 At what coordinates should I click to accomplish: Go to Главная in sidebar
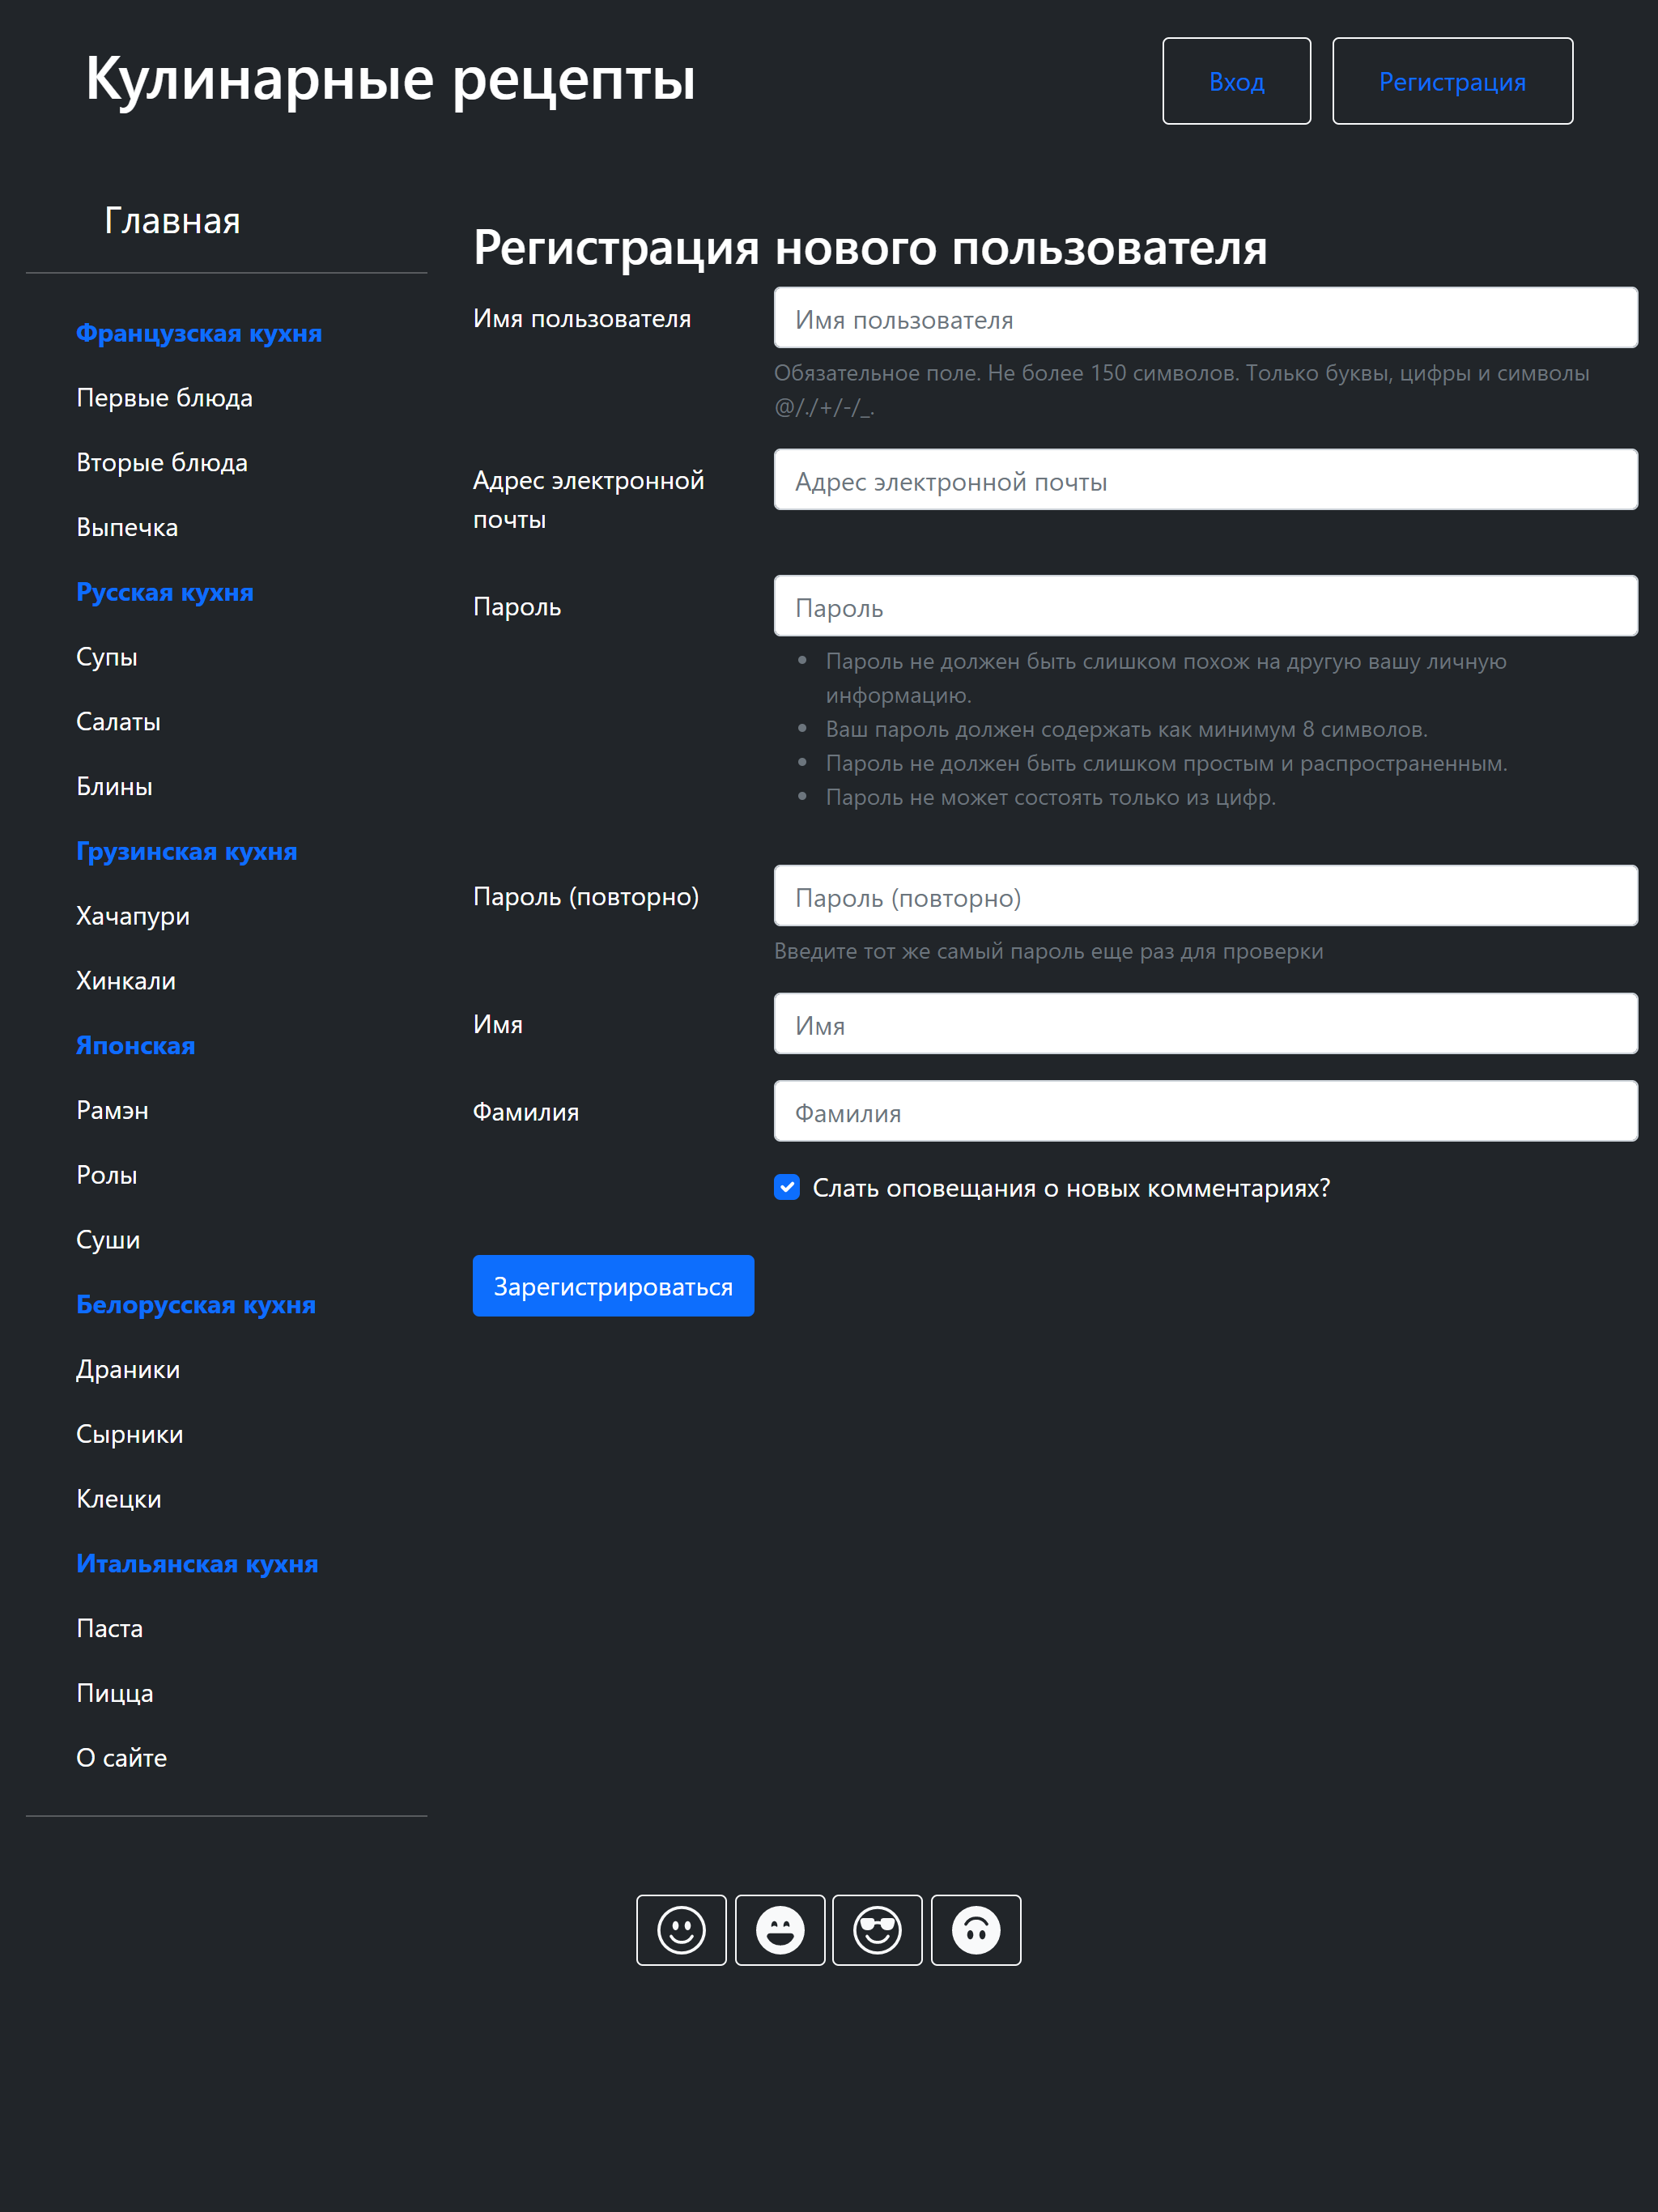pyautogui.click(x=172, y=221)
